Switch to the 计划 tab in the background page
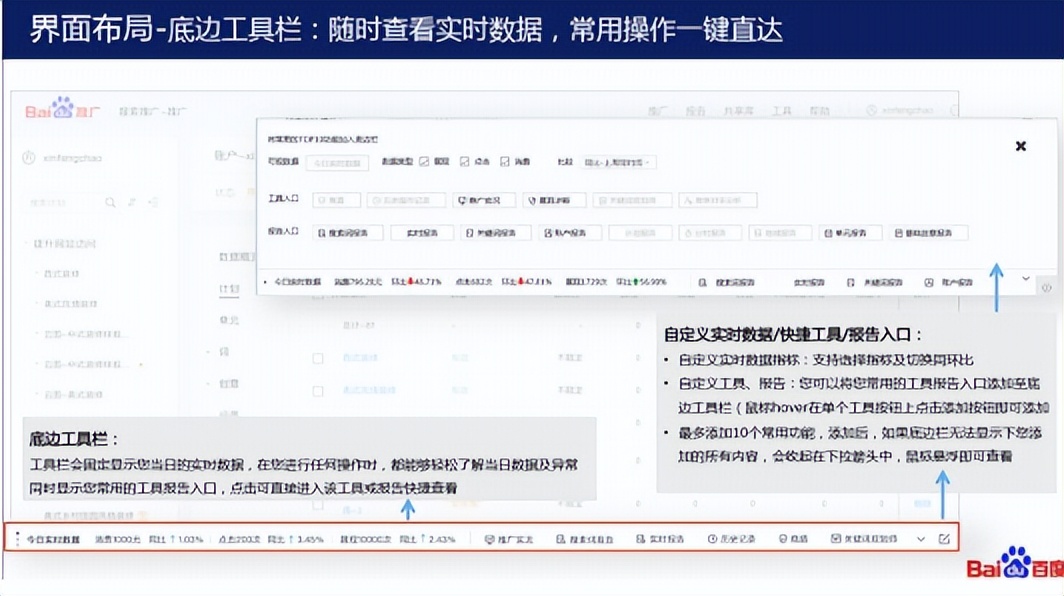 229,289
